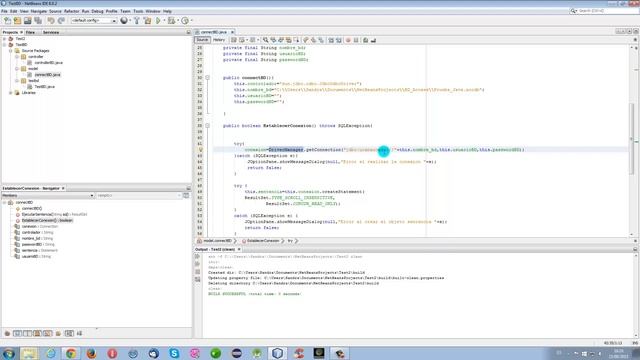Switch to the History editor view
The height and width of the screenshot is (360, 640).
[x=219, y=40]
